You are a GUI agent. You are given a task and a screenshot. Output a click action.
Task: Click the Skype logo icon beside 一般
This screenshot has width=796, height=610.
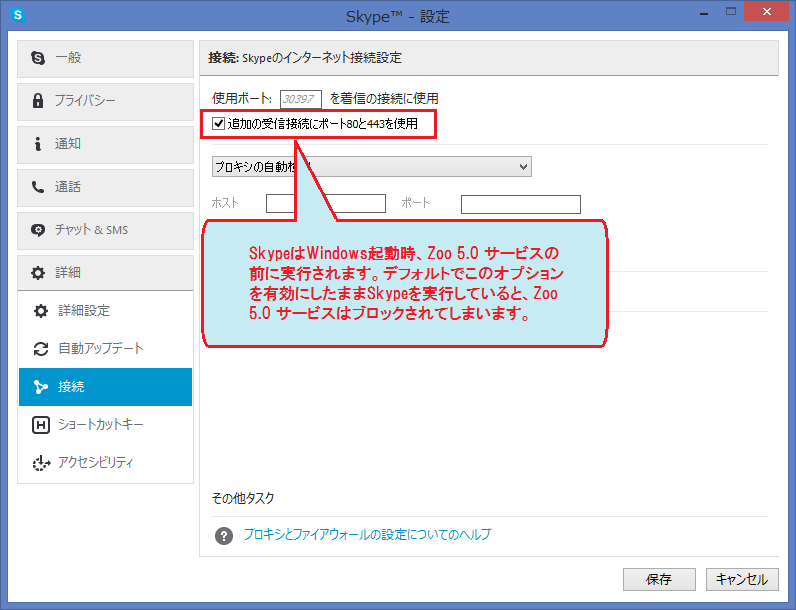(38, 58)
